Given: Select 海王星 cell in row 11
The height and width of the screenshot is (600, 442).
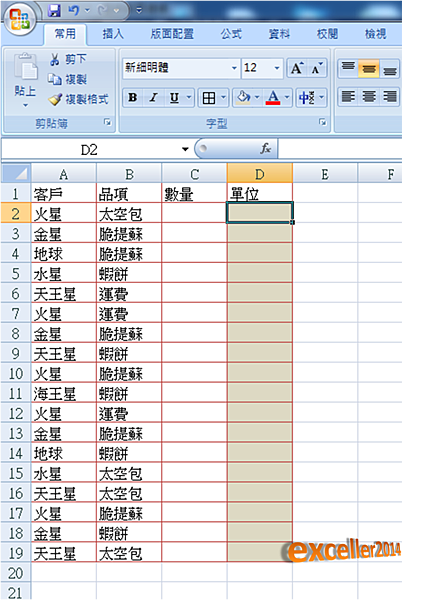Looking at the screenshot, I should click(x=64, y=393).
